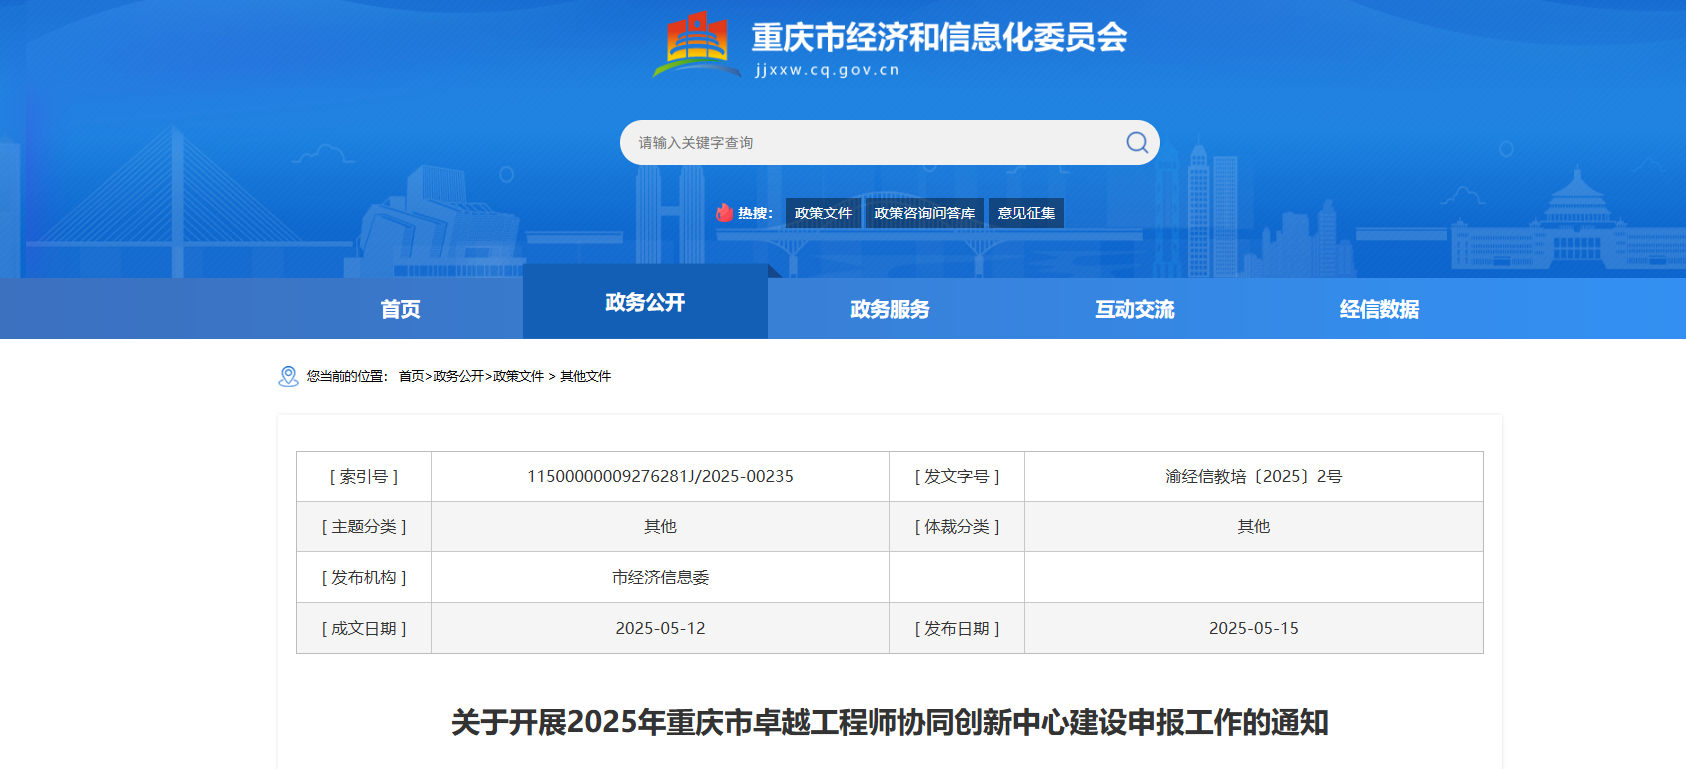Click the keyword search input field
The width and height of the screenshot is (1686, 769).
point(870,143)
